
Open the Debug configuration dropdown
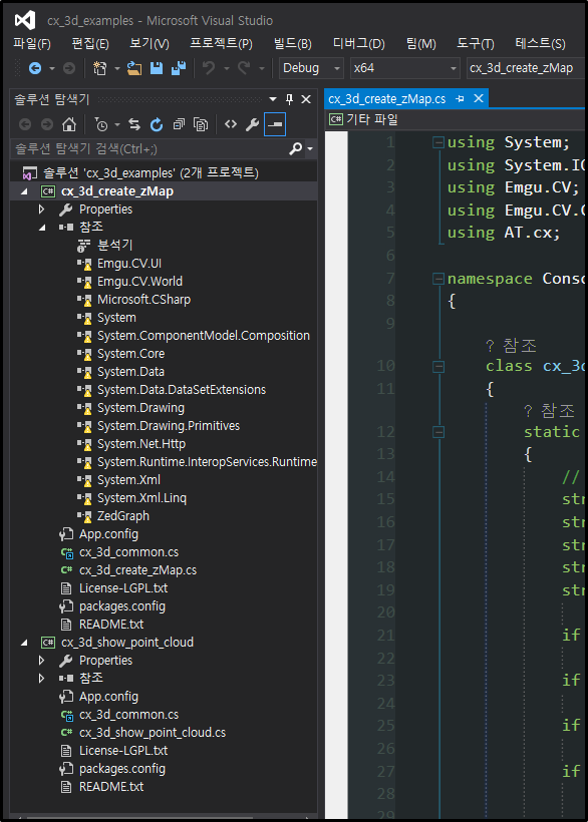(311, 68)
